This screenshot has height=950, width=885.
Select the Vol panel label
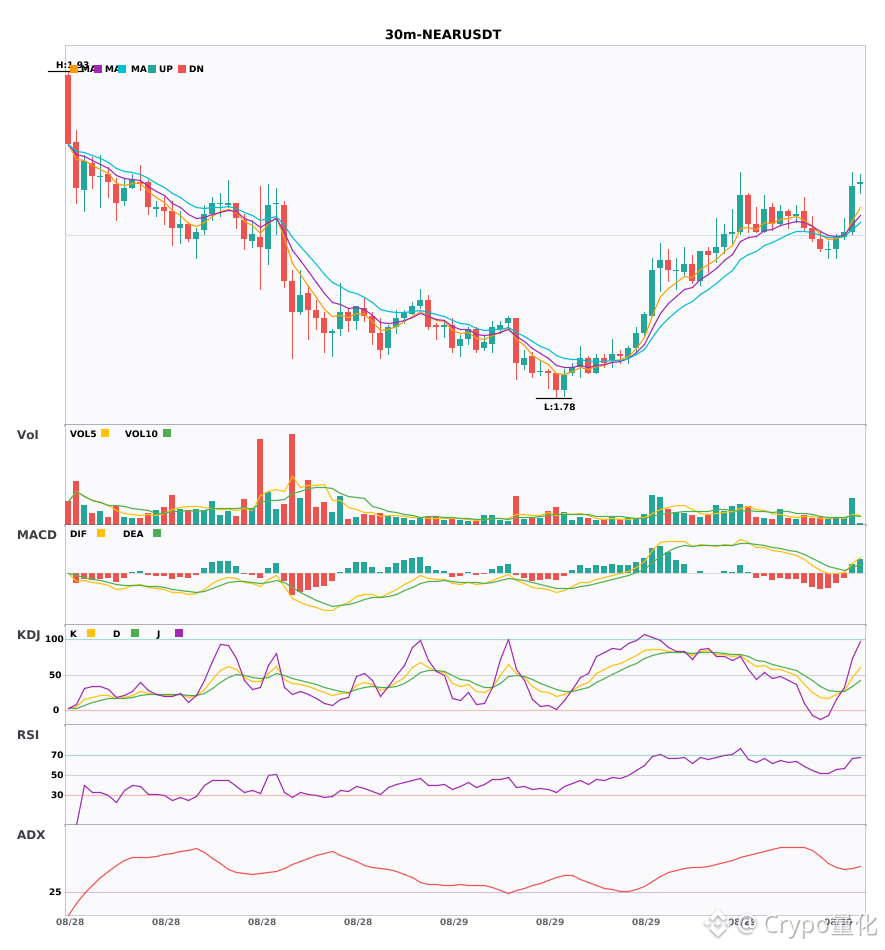(27, 435)
